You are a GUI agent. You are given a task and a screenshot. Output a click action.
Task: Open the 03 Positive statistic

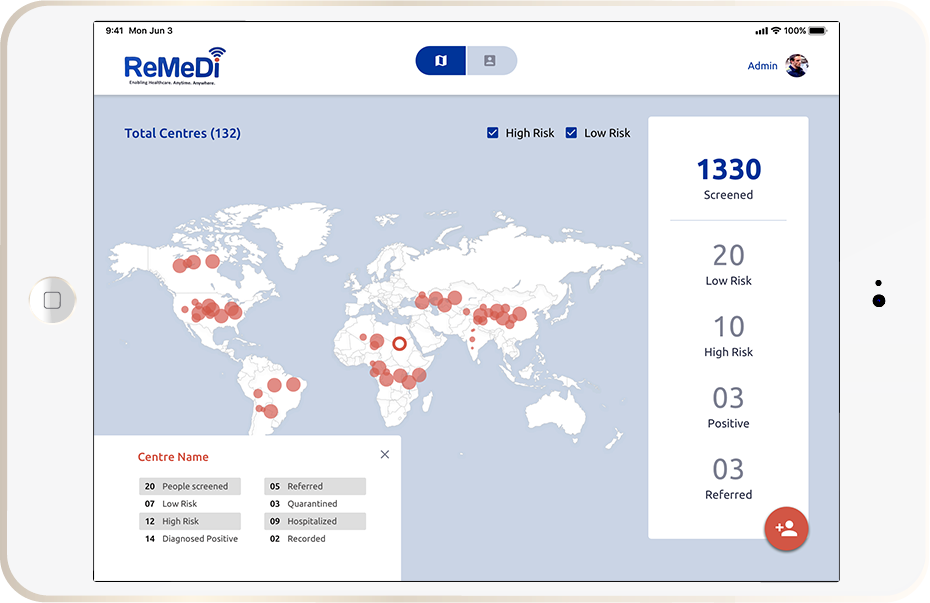(728, 407)
